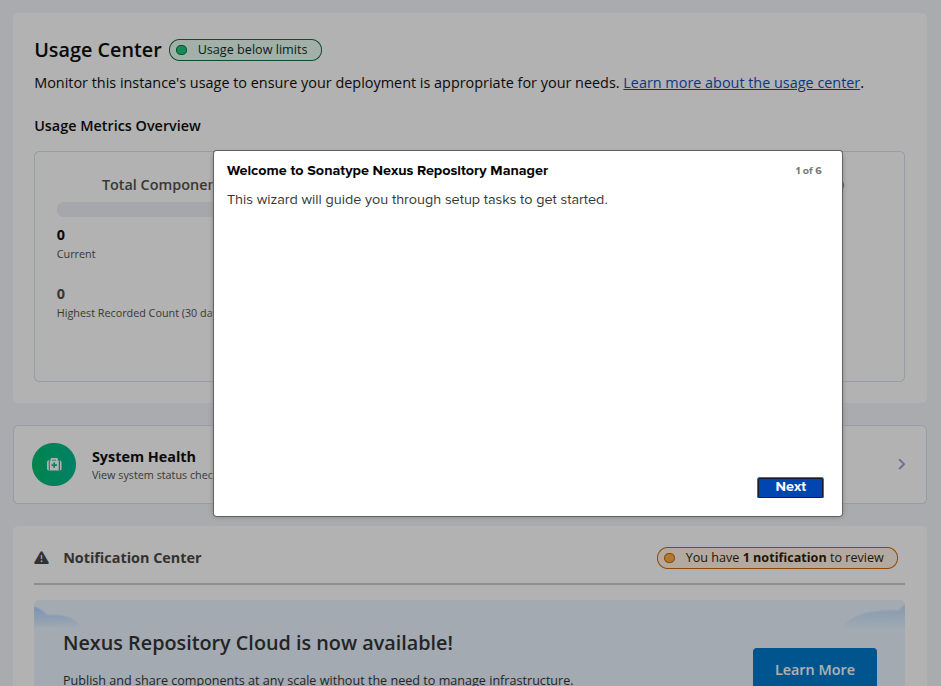Viewport: 941px width, 686px height.
Task: Click the Usage Metrics Overview heading
Action: point(118,126)
